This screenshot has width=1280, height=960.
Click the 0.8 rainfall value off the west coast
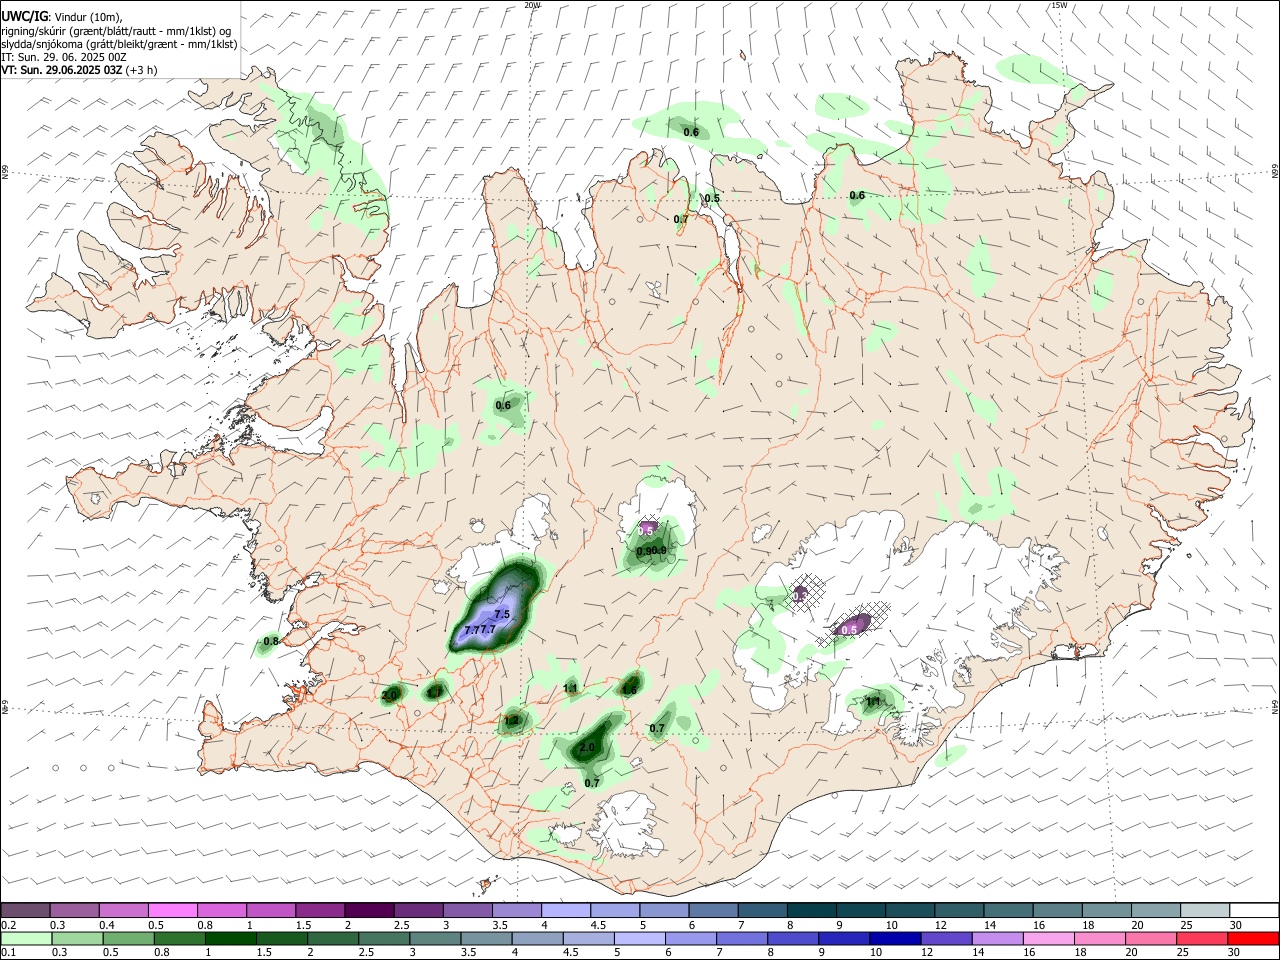pos(271,641)
